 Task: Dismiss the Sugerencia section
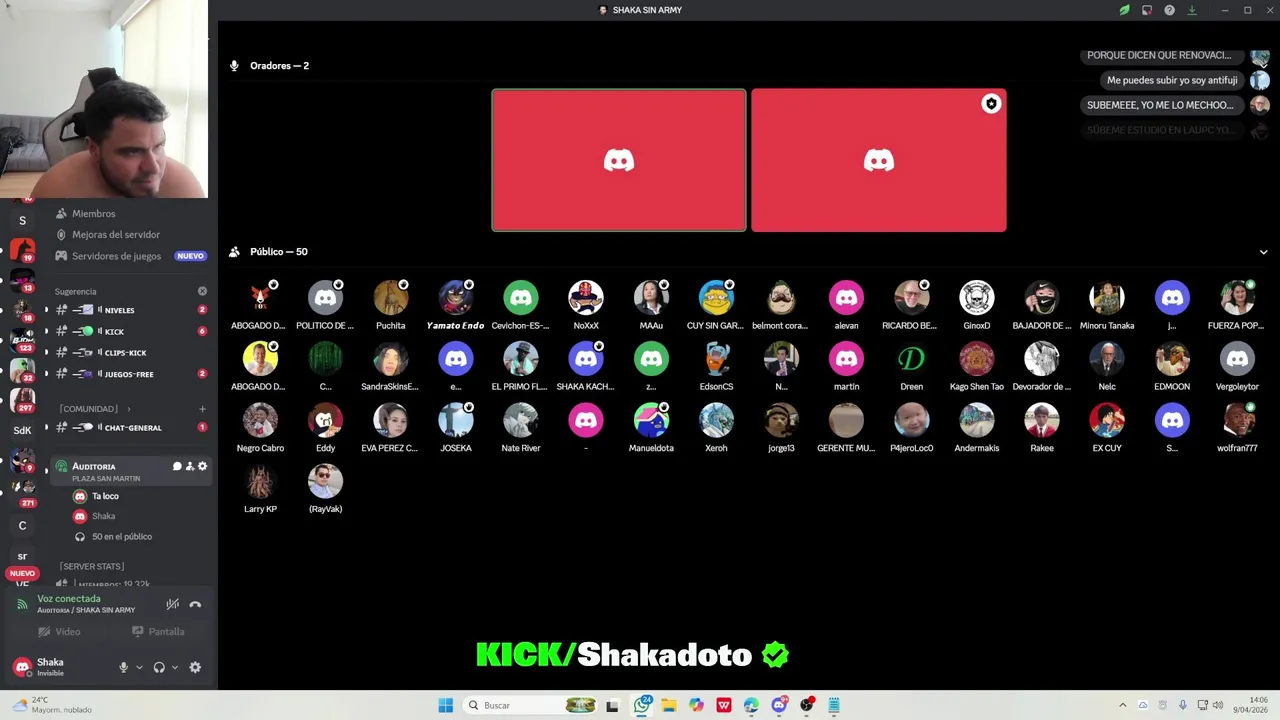[202, 291]
